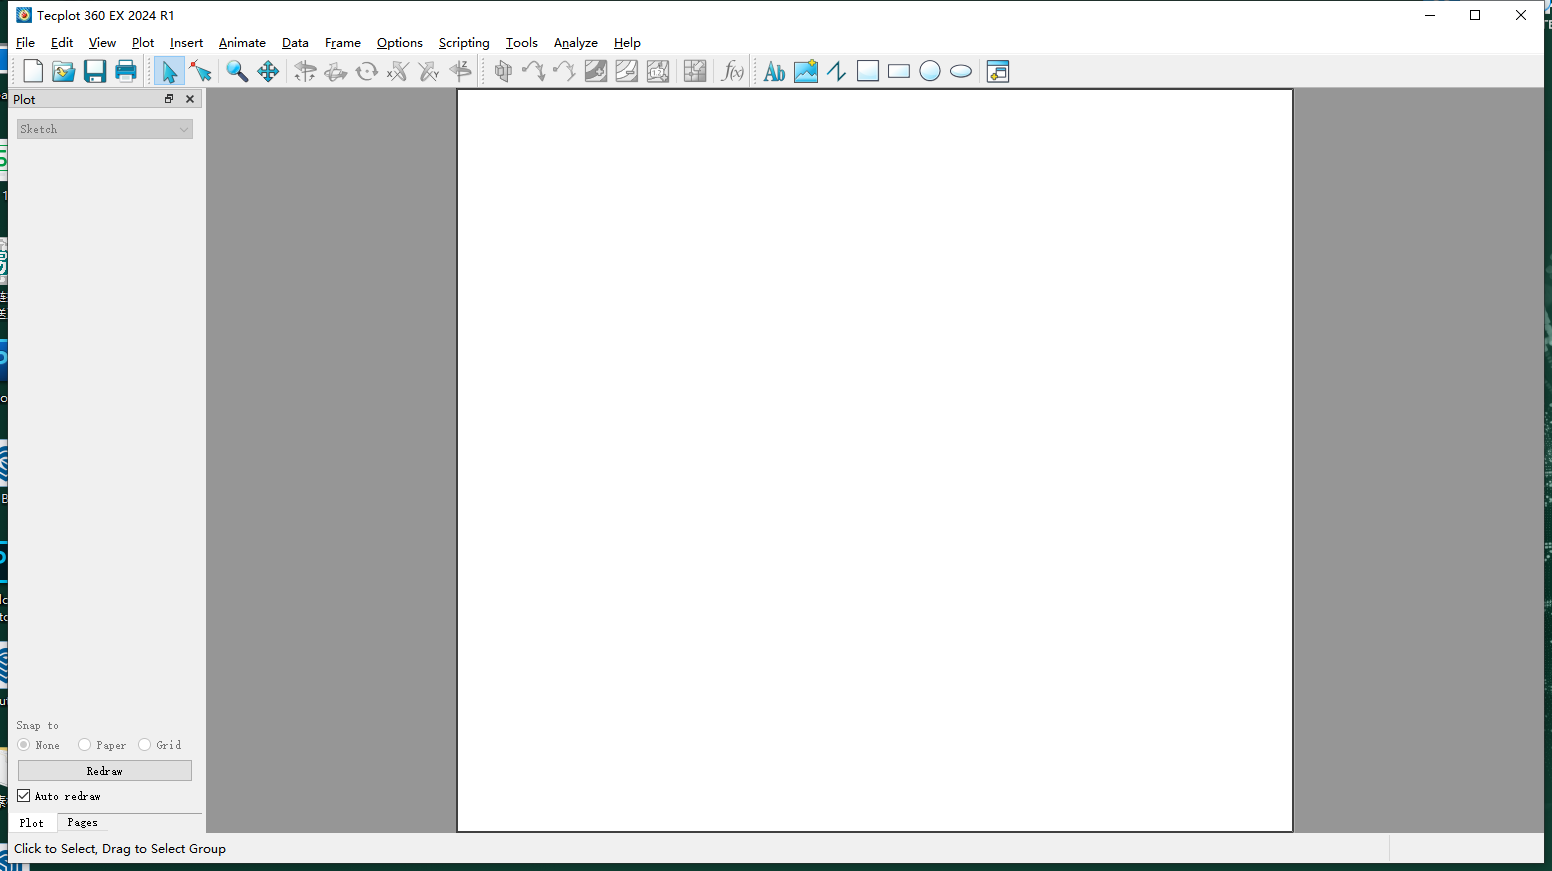Pick the spherical 3D rotate tool
Viewport: 1552px width, 871px height.
click(305, 71)
